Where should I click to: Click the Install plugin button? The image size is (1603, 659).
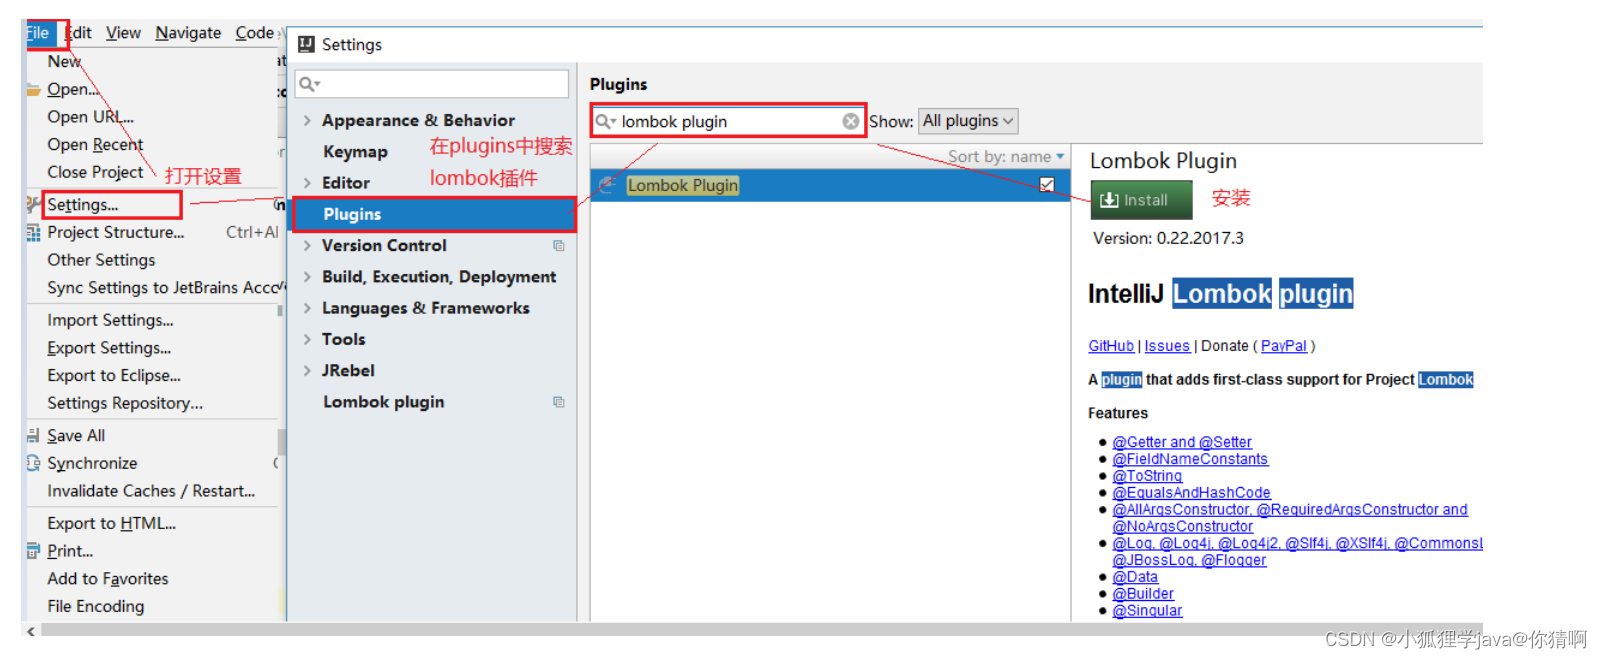click(x=1141, y=200)
